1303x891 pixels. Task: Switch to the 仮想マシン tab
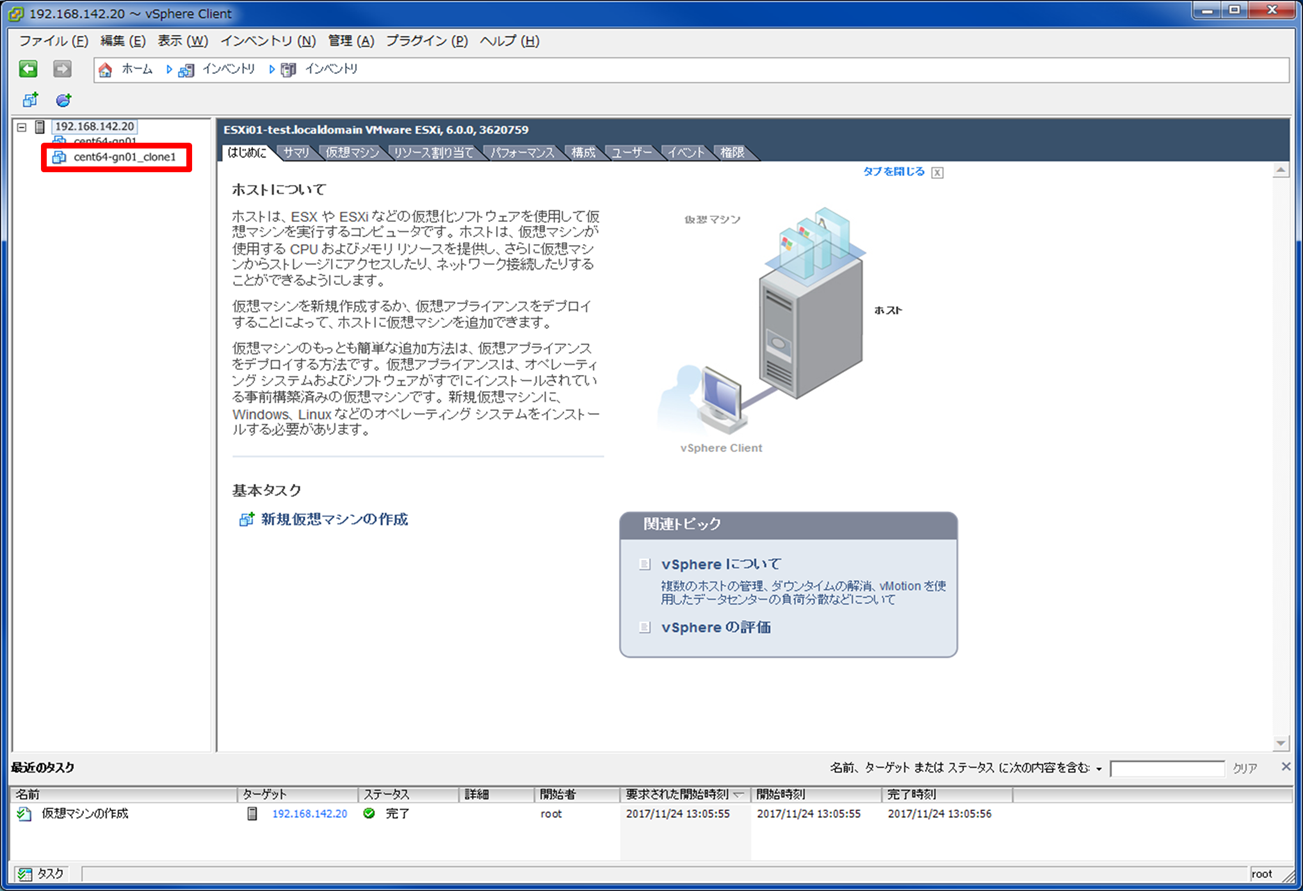coord(352,153)
